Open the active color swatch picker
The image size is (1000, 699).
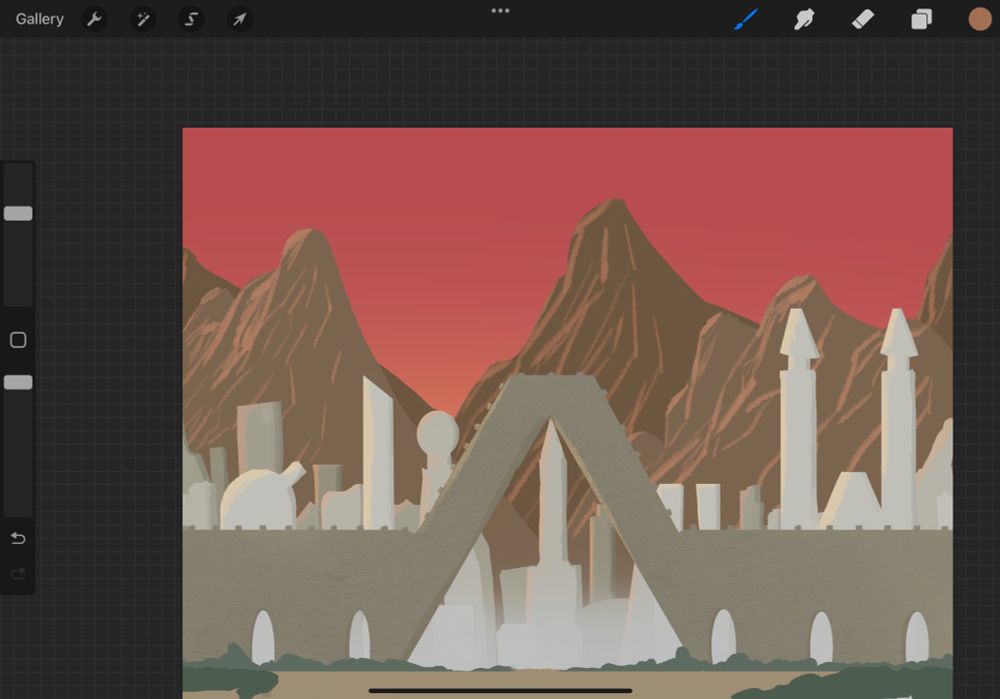[977, 19]
